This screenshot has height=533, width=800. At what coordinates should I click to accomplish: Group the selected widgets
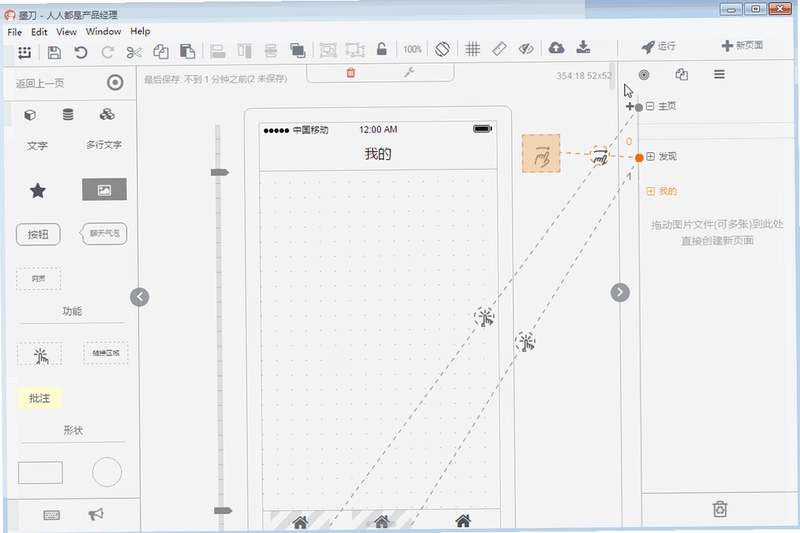328,50
